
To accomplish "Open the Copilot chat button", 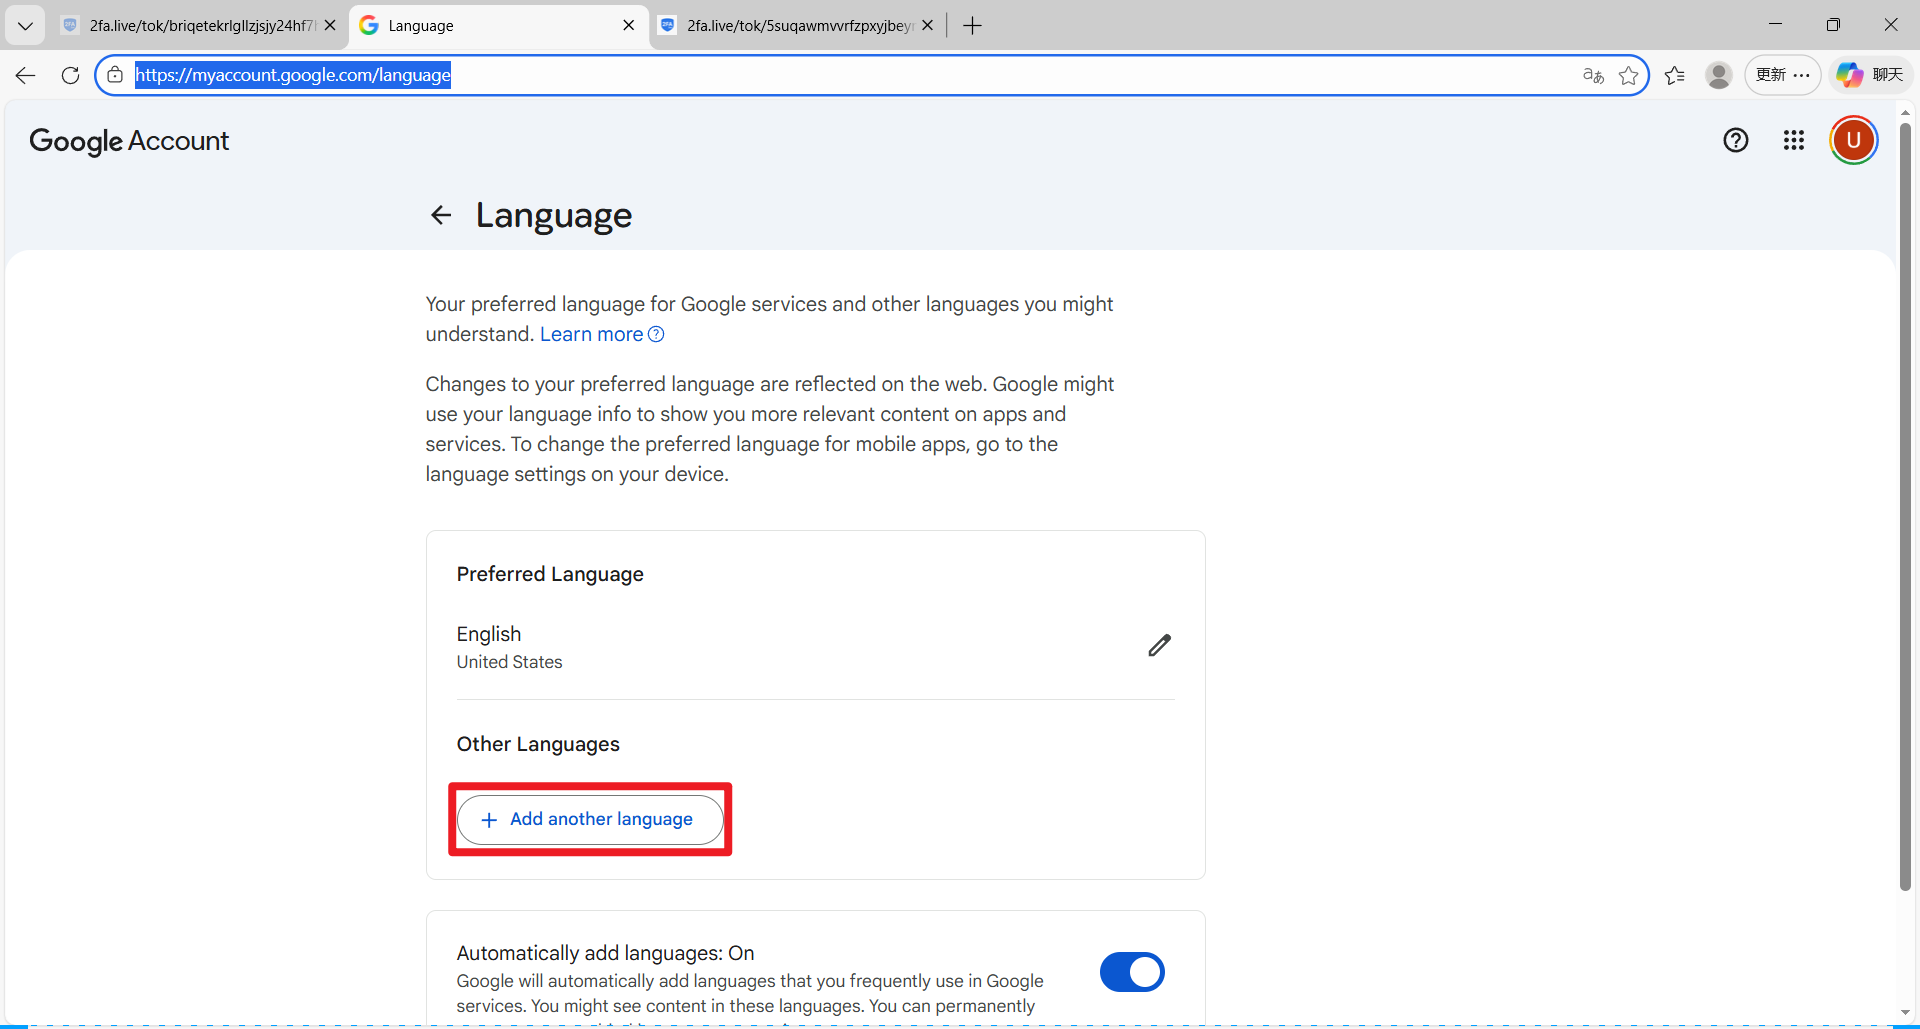I will click(x=1870, y=75).
